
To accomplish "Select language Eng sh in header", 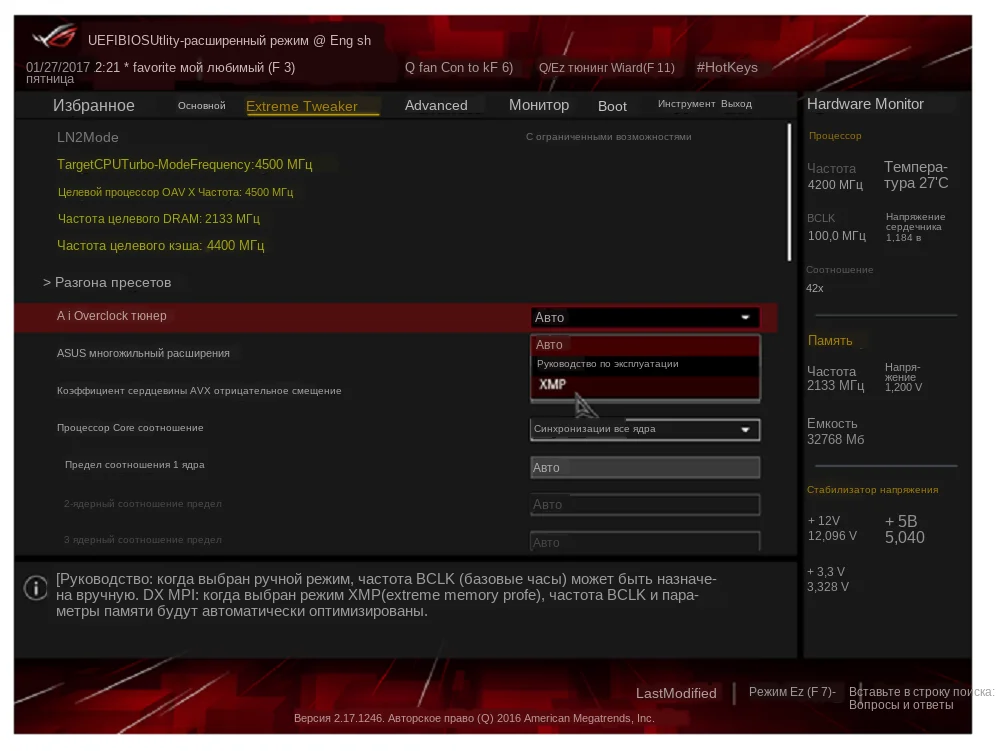I will tap(350, 40).
